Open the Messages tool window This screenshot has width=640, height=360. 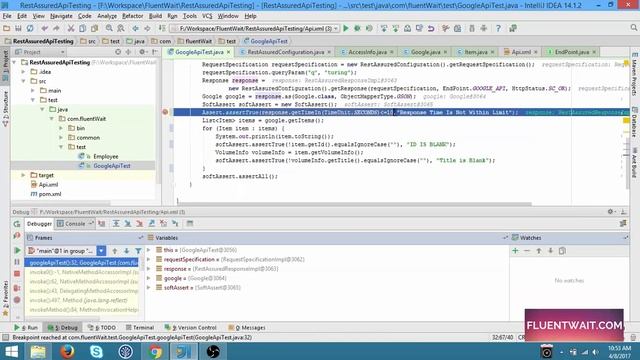247,327
